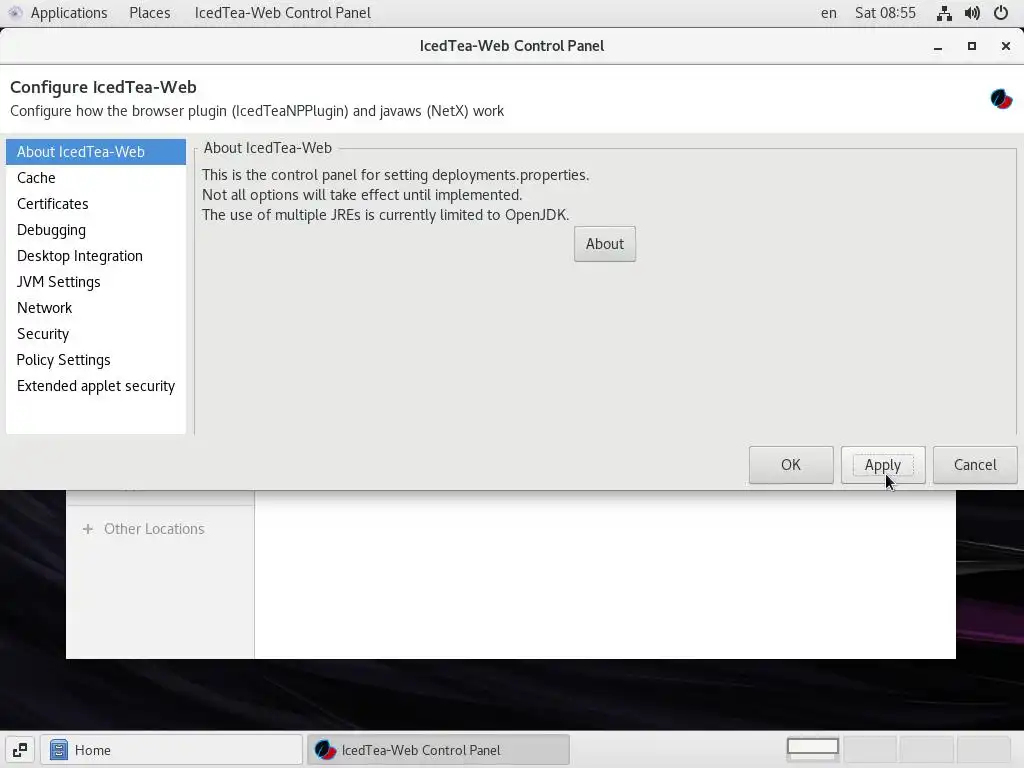The width and height of the screenshot is (1024, 768).
Task: Open the Places menu
Action: point(150,13)
